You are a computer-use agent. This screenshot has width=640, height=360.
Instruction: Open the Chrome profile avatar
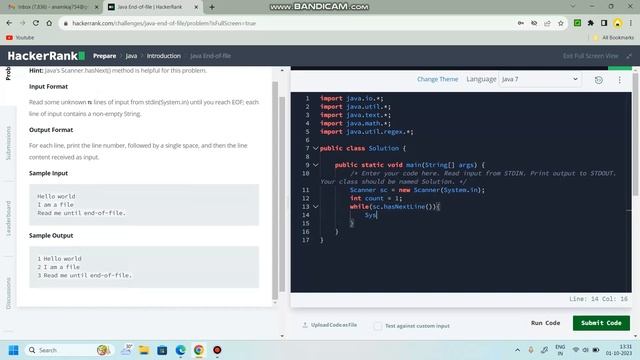click(x=618, y=23)
